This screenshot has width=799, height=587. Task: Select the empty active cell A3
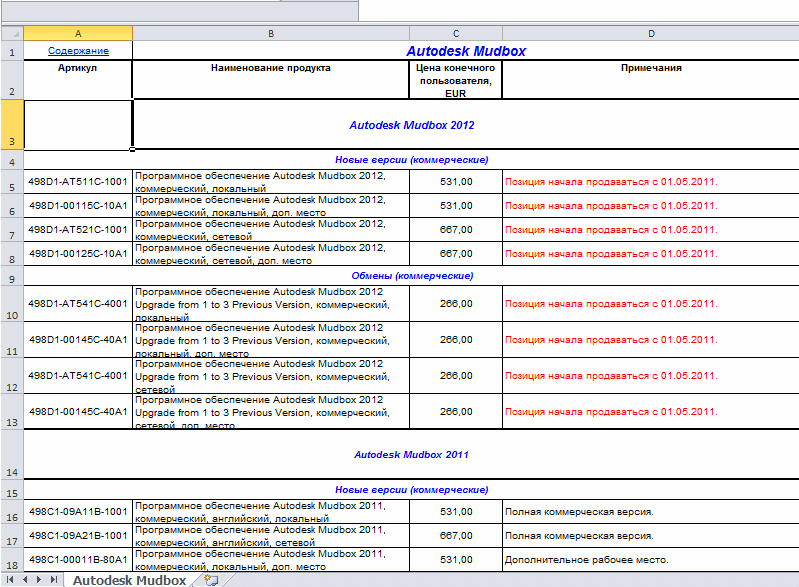pos(77,125)
